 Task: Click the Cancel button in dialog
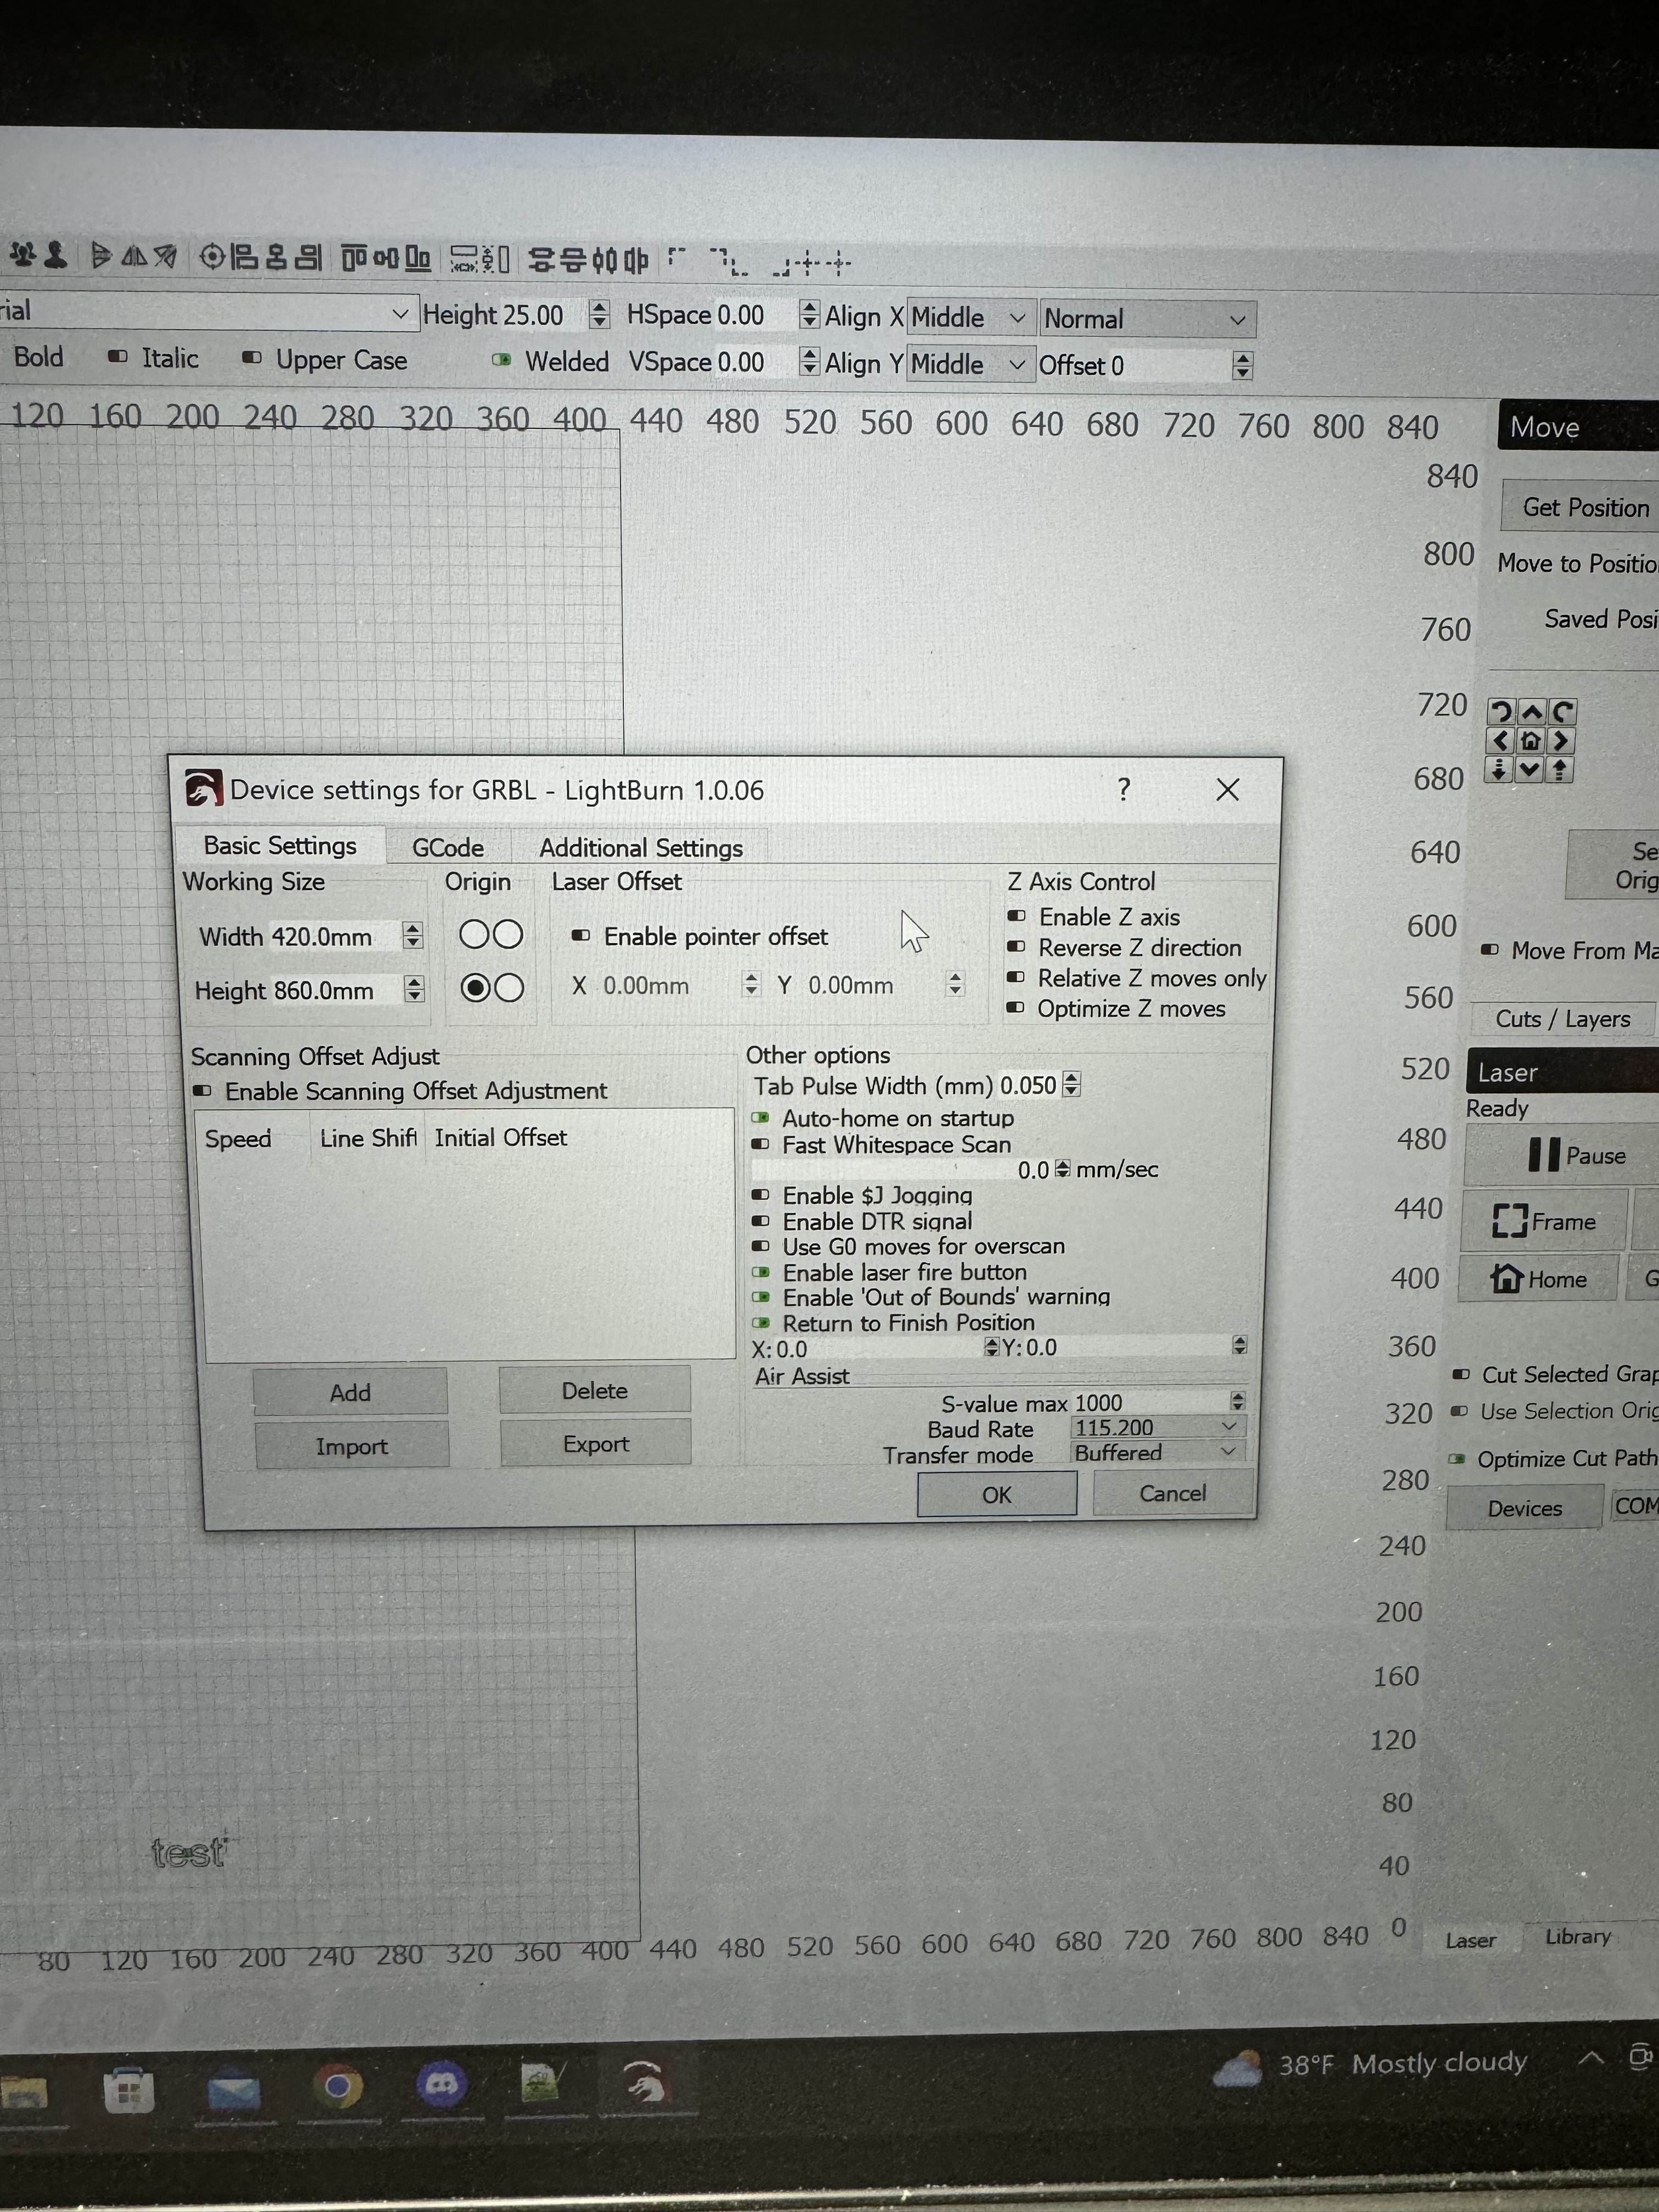point(1172,1494)
